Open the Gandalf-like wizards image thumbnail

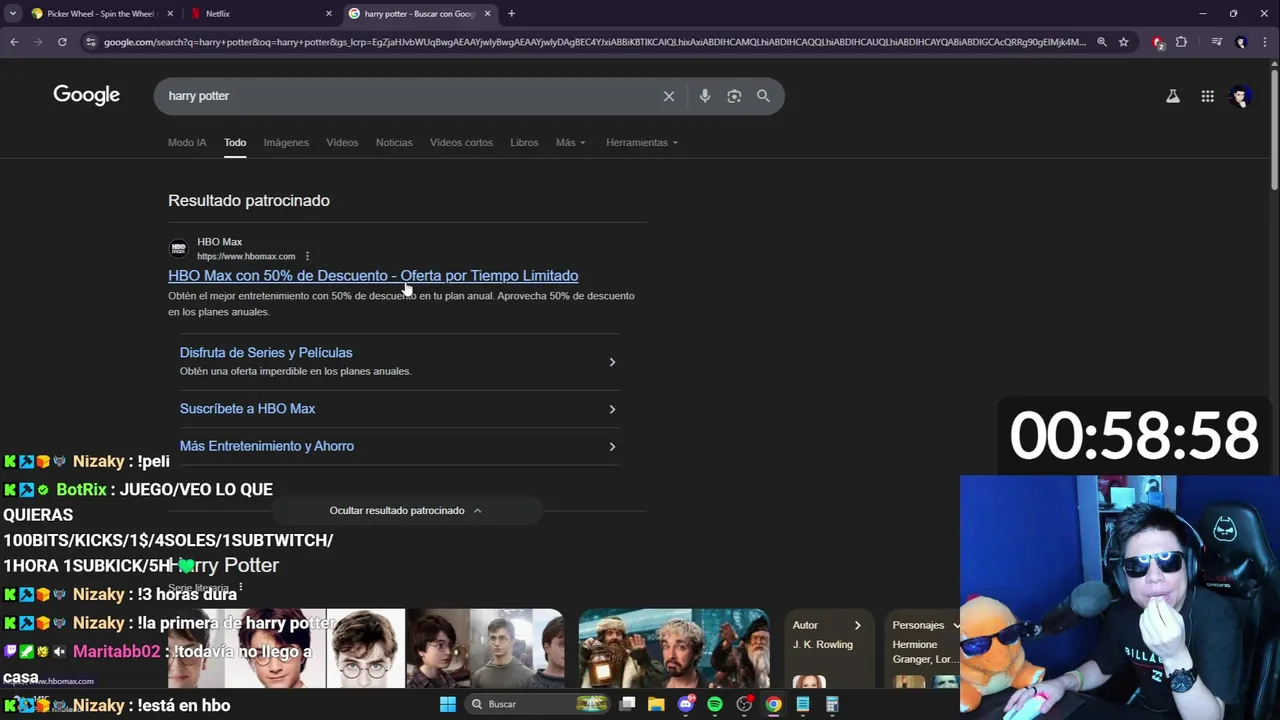674,648
